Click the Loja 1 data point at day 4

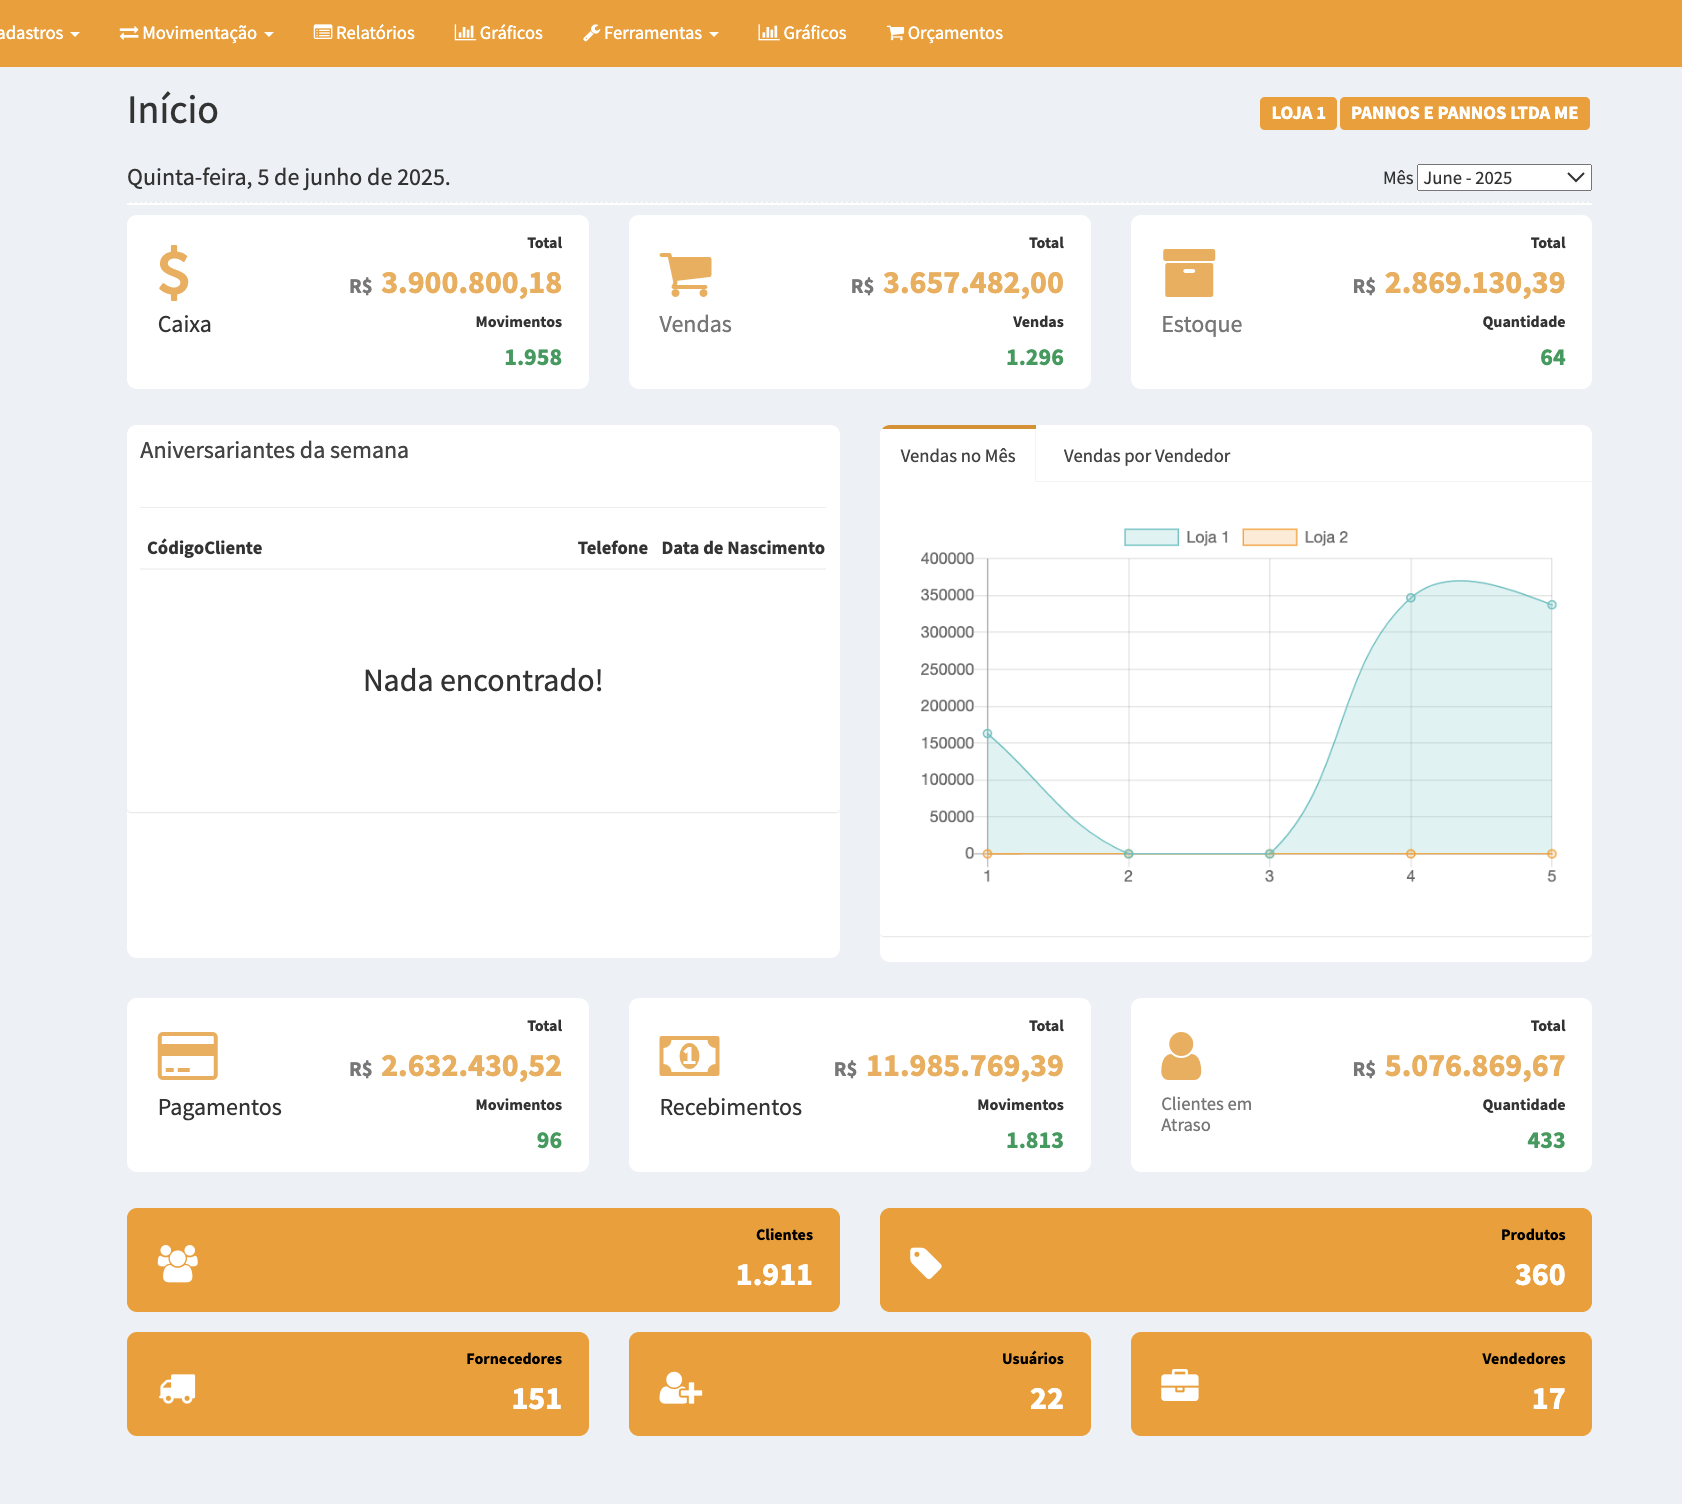1410,598
